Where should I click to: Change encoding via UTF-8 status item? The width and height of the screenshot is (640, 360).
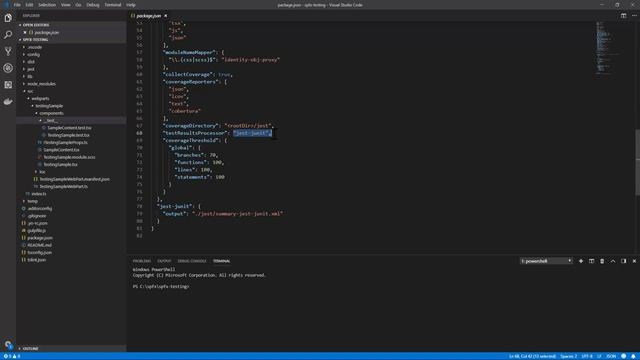(587, 356)
